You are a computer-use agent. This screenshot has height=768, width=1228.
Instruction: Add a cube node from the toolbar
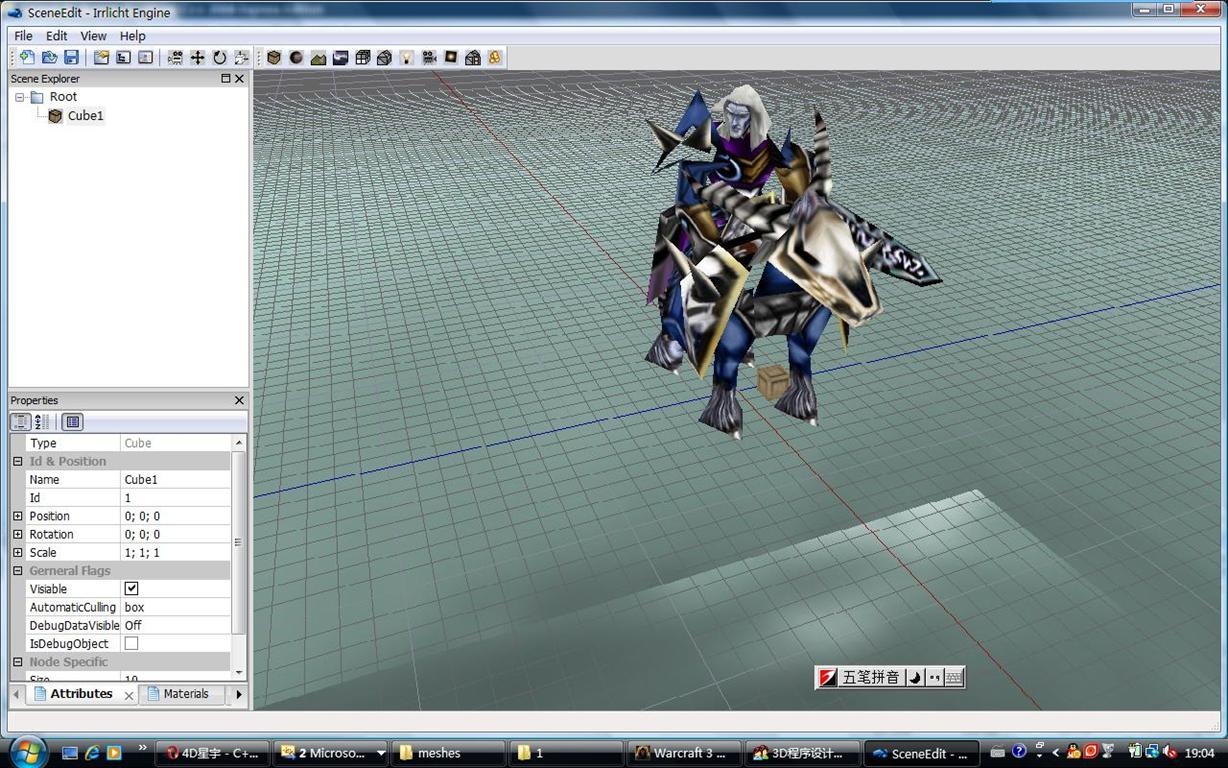tap(274, 58)
